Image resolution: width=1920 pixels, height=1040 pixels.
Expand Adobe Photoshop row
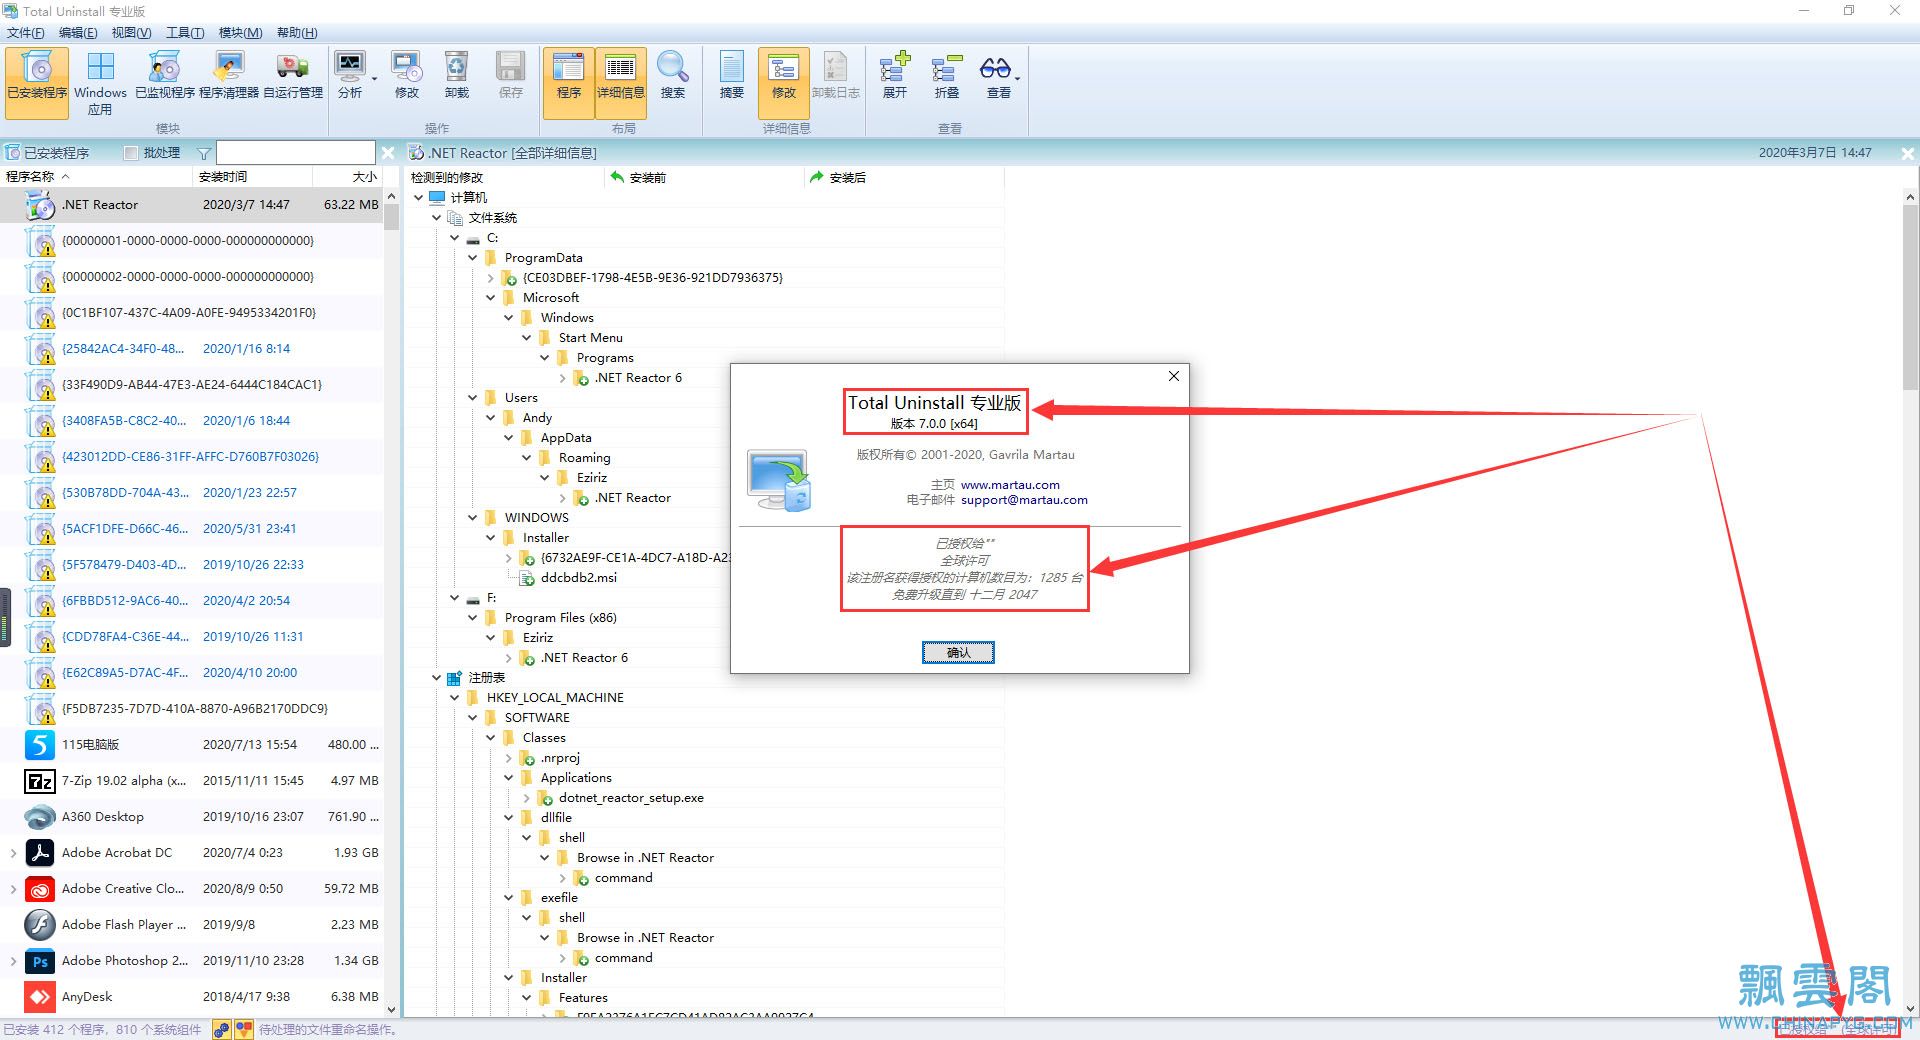(13, 961)
